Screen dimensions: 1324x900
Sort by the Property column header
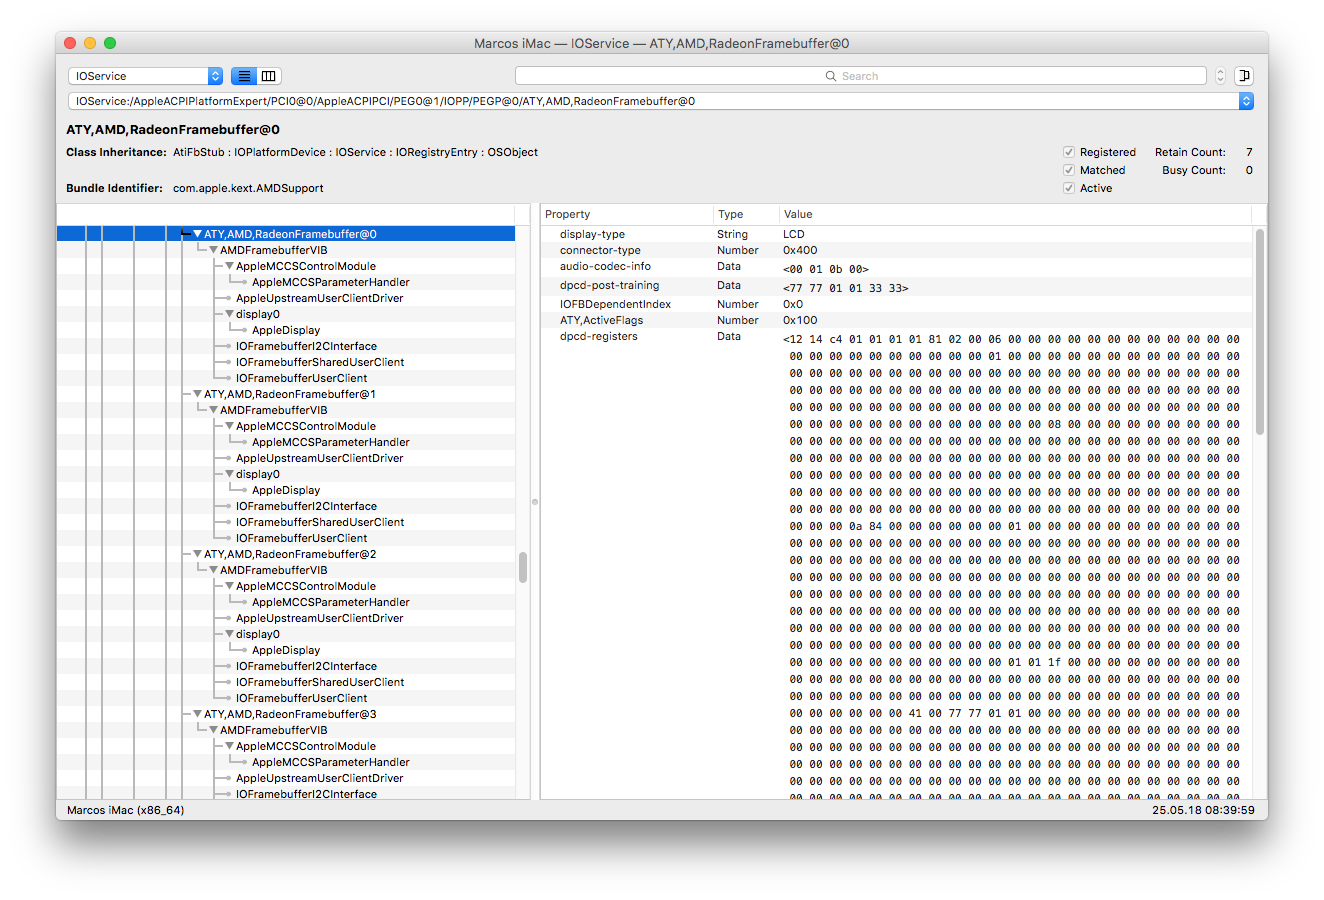[627, 214]
